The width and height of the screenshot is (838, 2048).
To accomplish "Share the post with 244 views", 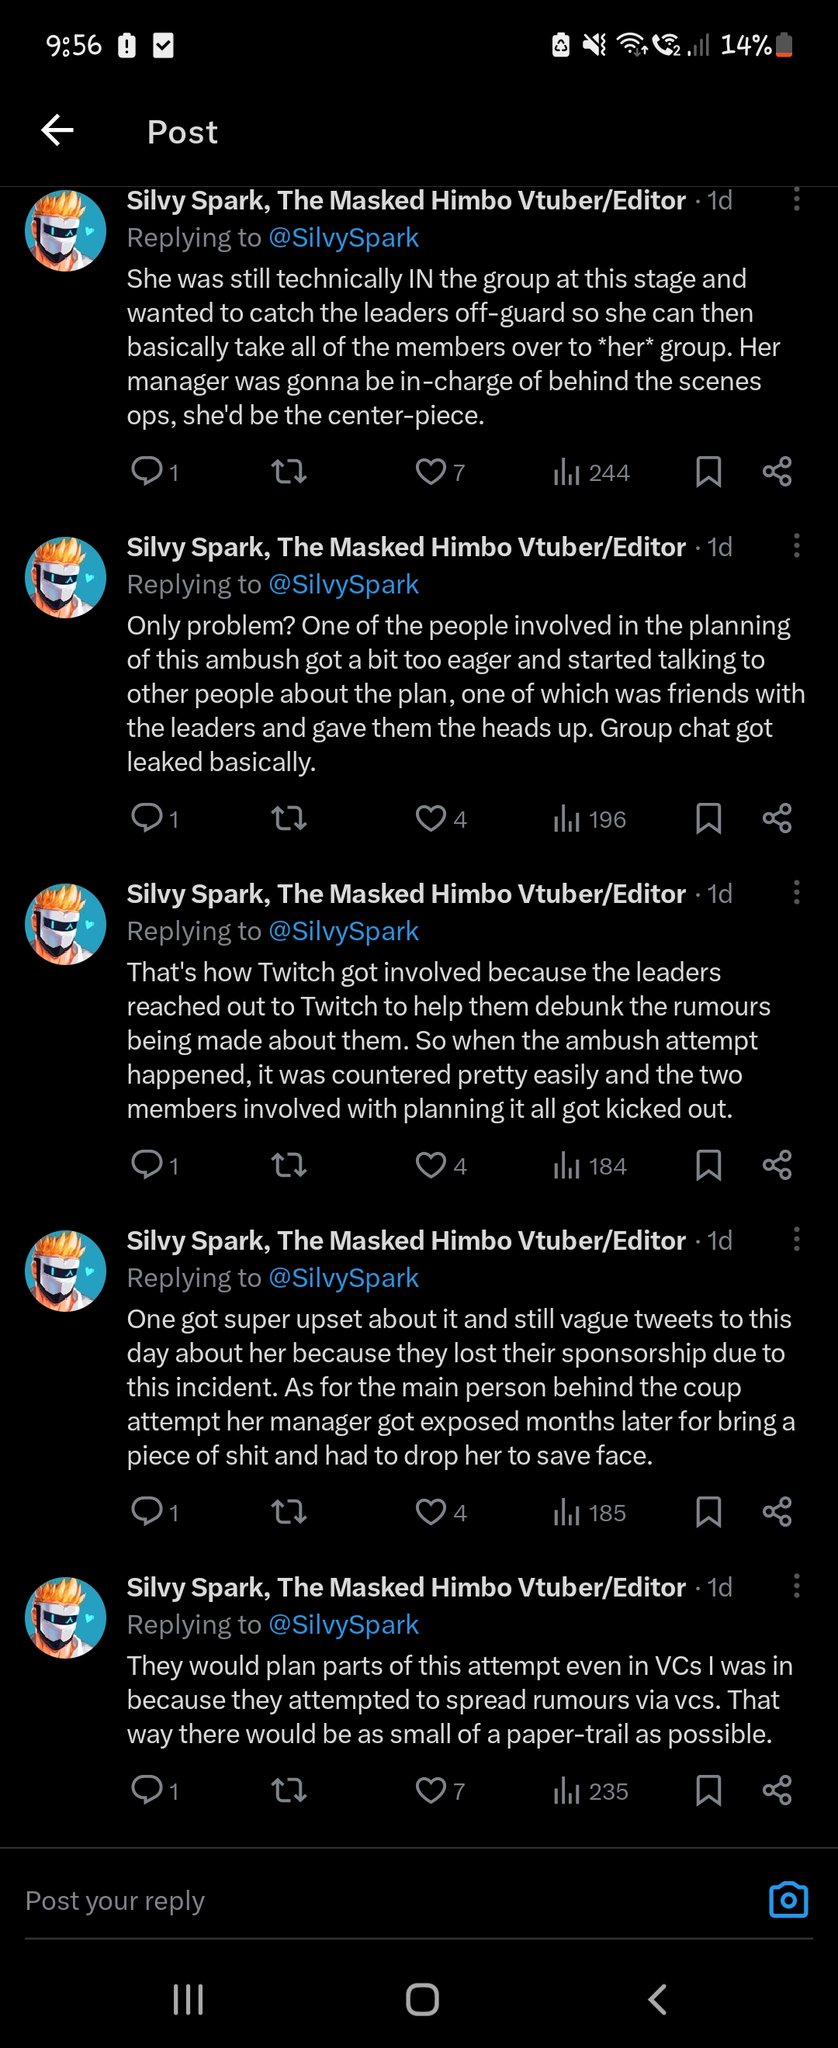I will tap(777, 472).
